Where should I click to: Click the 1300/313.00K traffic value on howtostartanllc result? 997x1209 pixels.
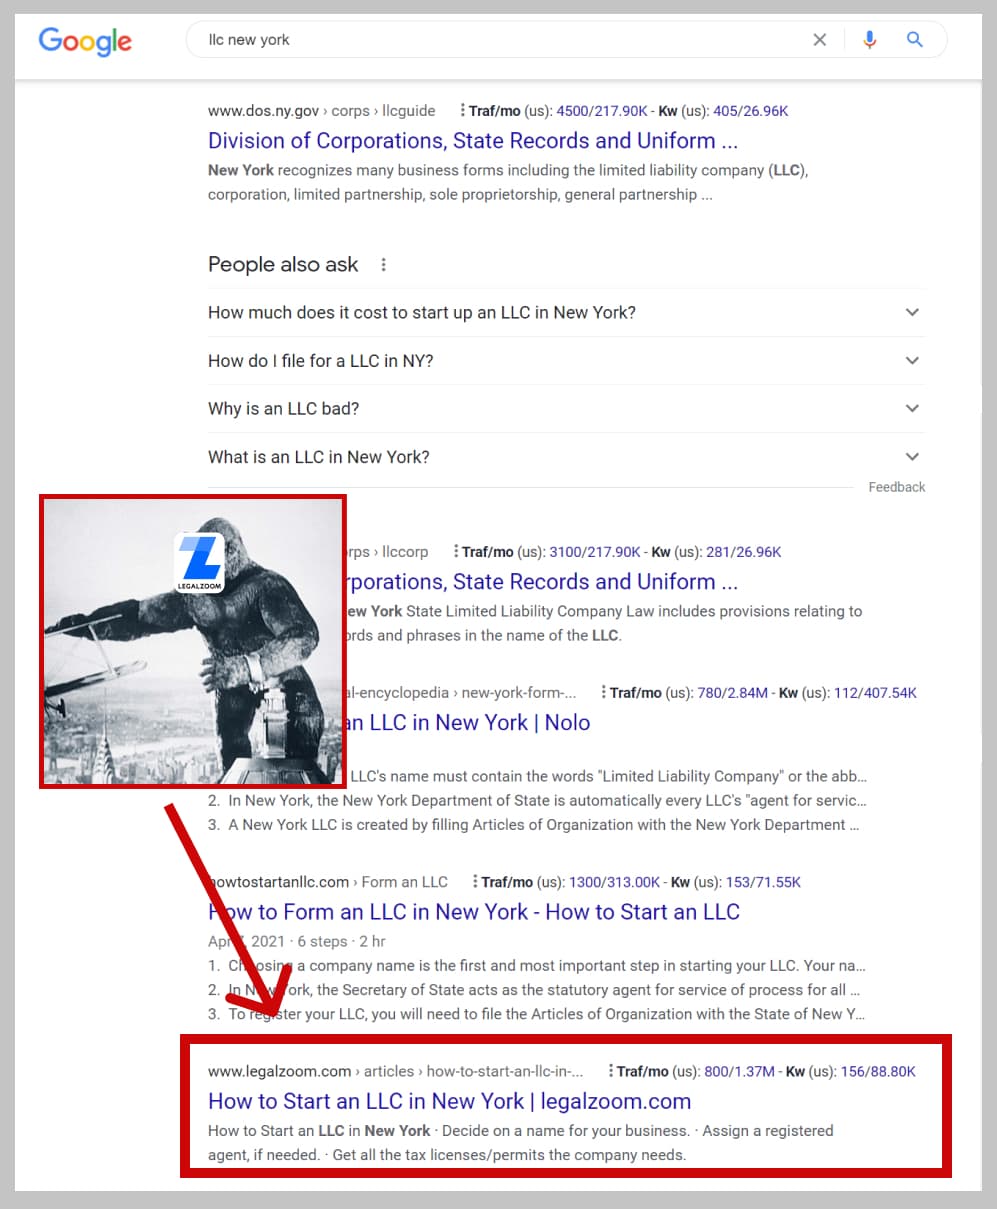click(614, 883)
